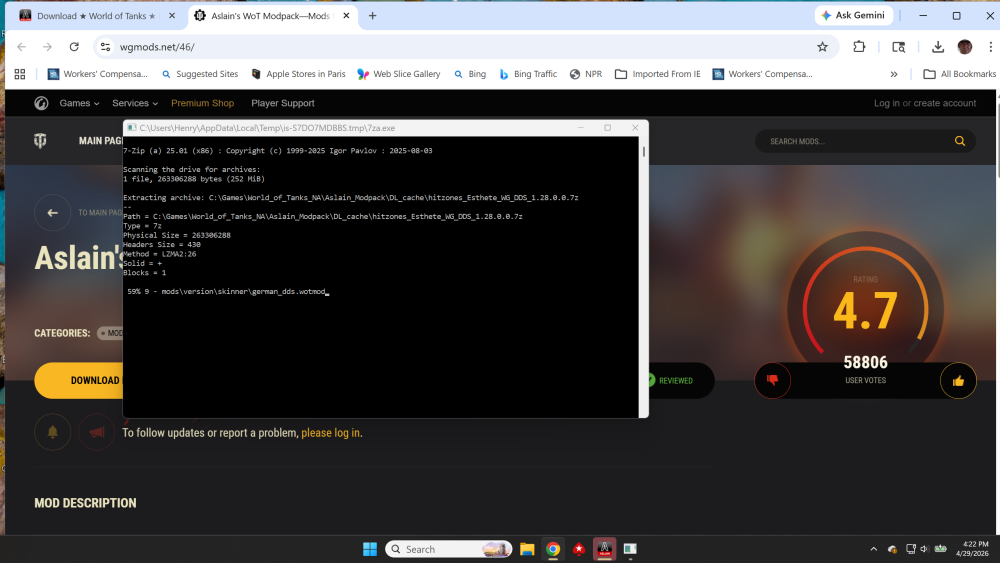1000x563 pixels.
Task: Click the Windows taskbar Search box
Action: (449, 549)
